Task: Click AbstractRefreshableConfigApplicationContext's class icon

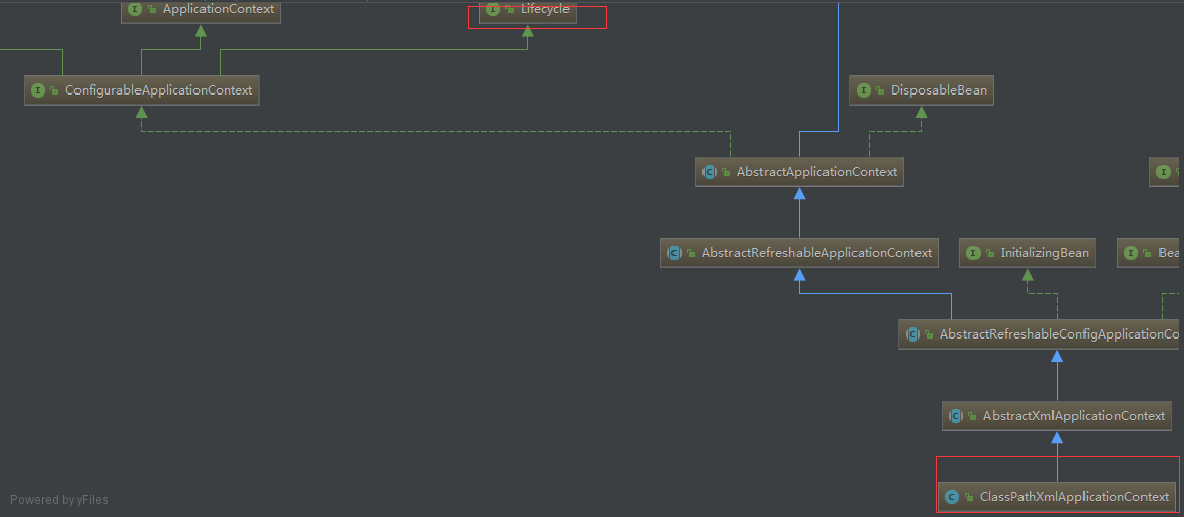Action: coord(913,335)
